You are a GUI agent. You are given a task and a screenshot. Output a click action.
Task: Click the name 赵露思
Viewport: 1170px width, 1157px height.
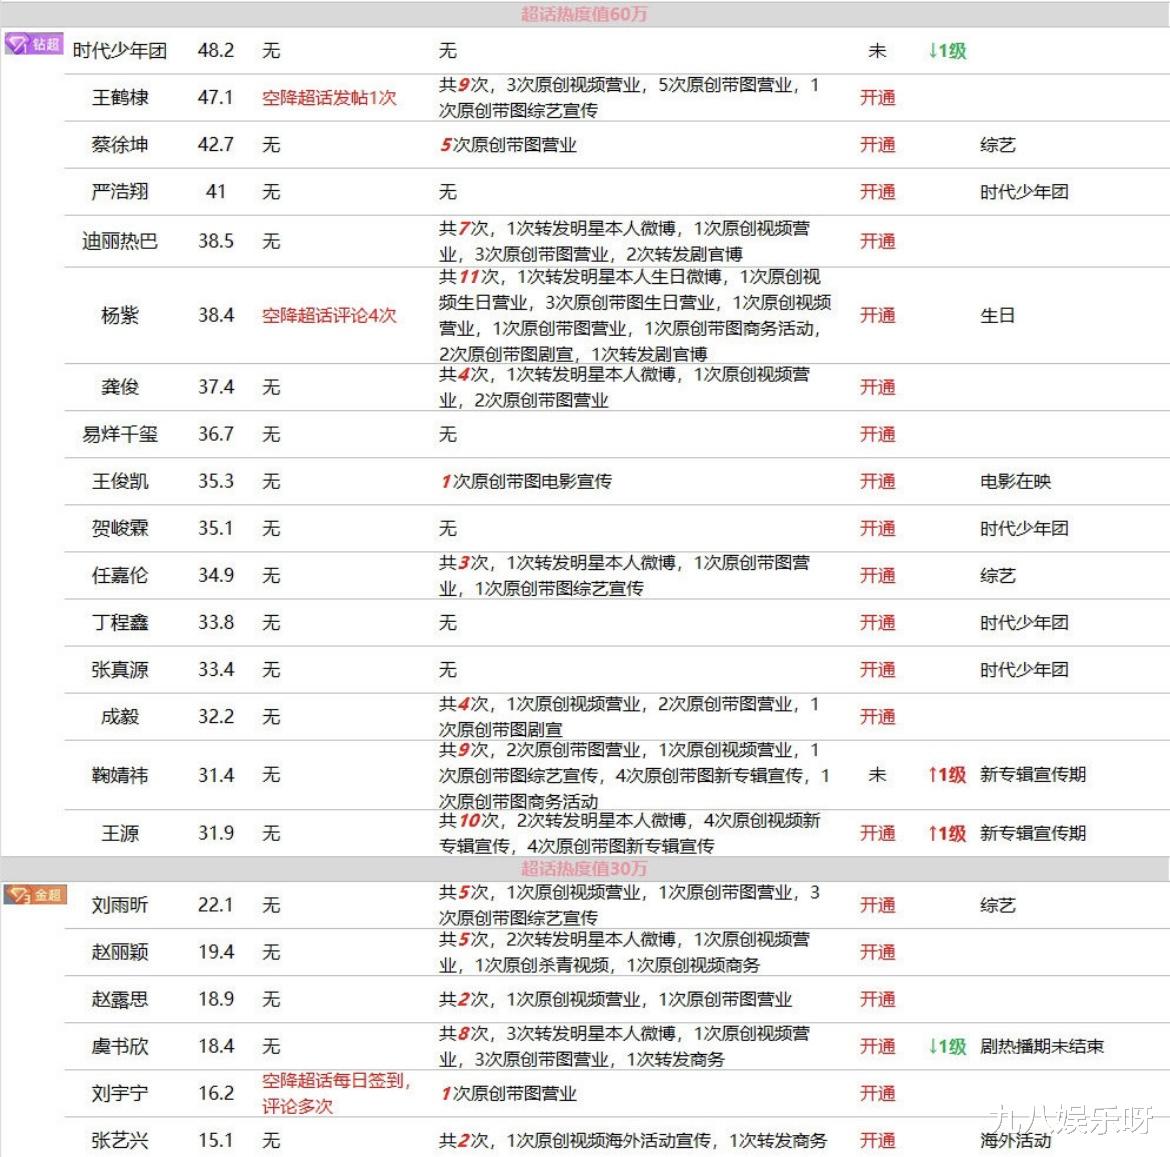pyautogui.click(x=119, y=999)
